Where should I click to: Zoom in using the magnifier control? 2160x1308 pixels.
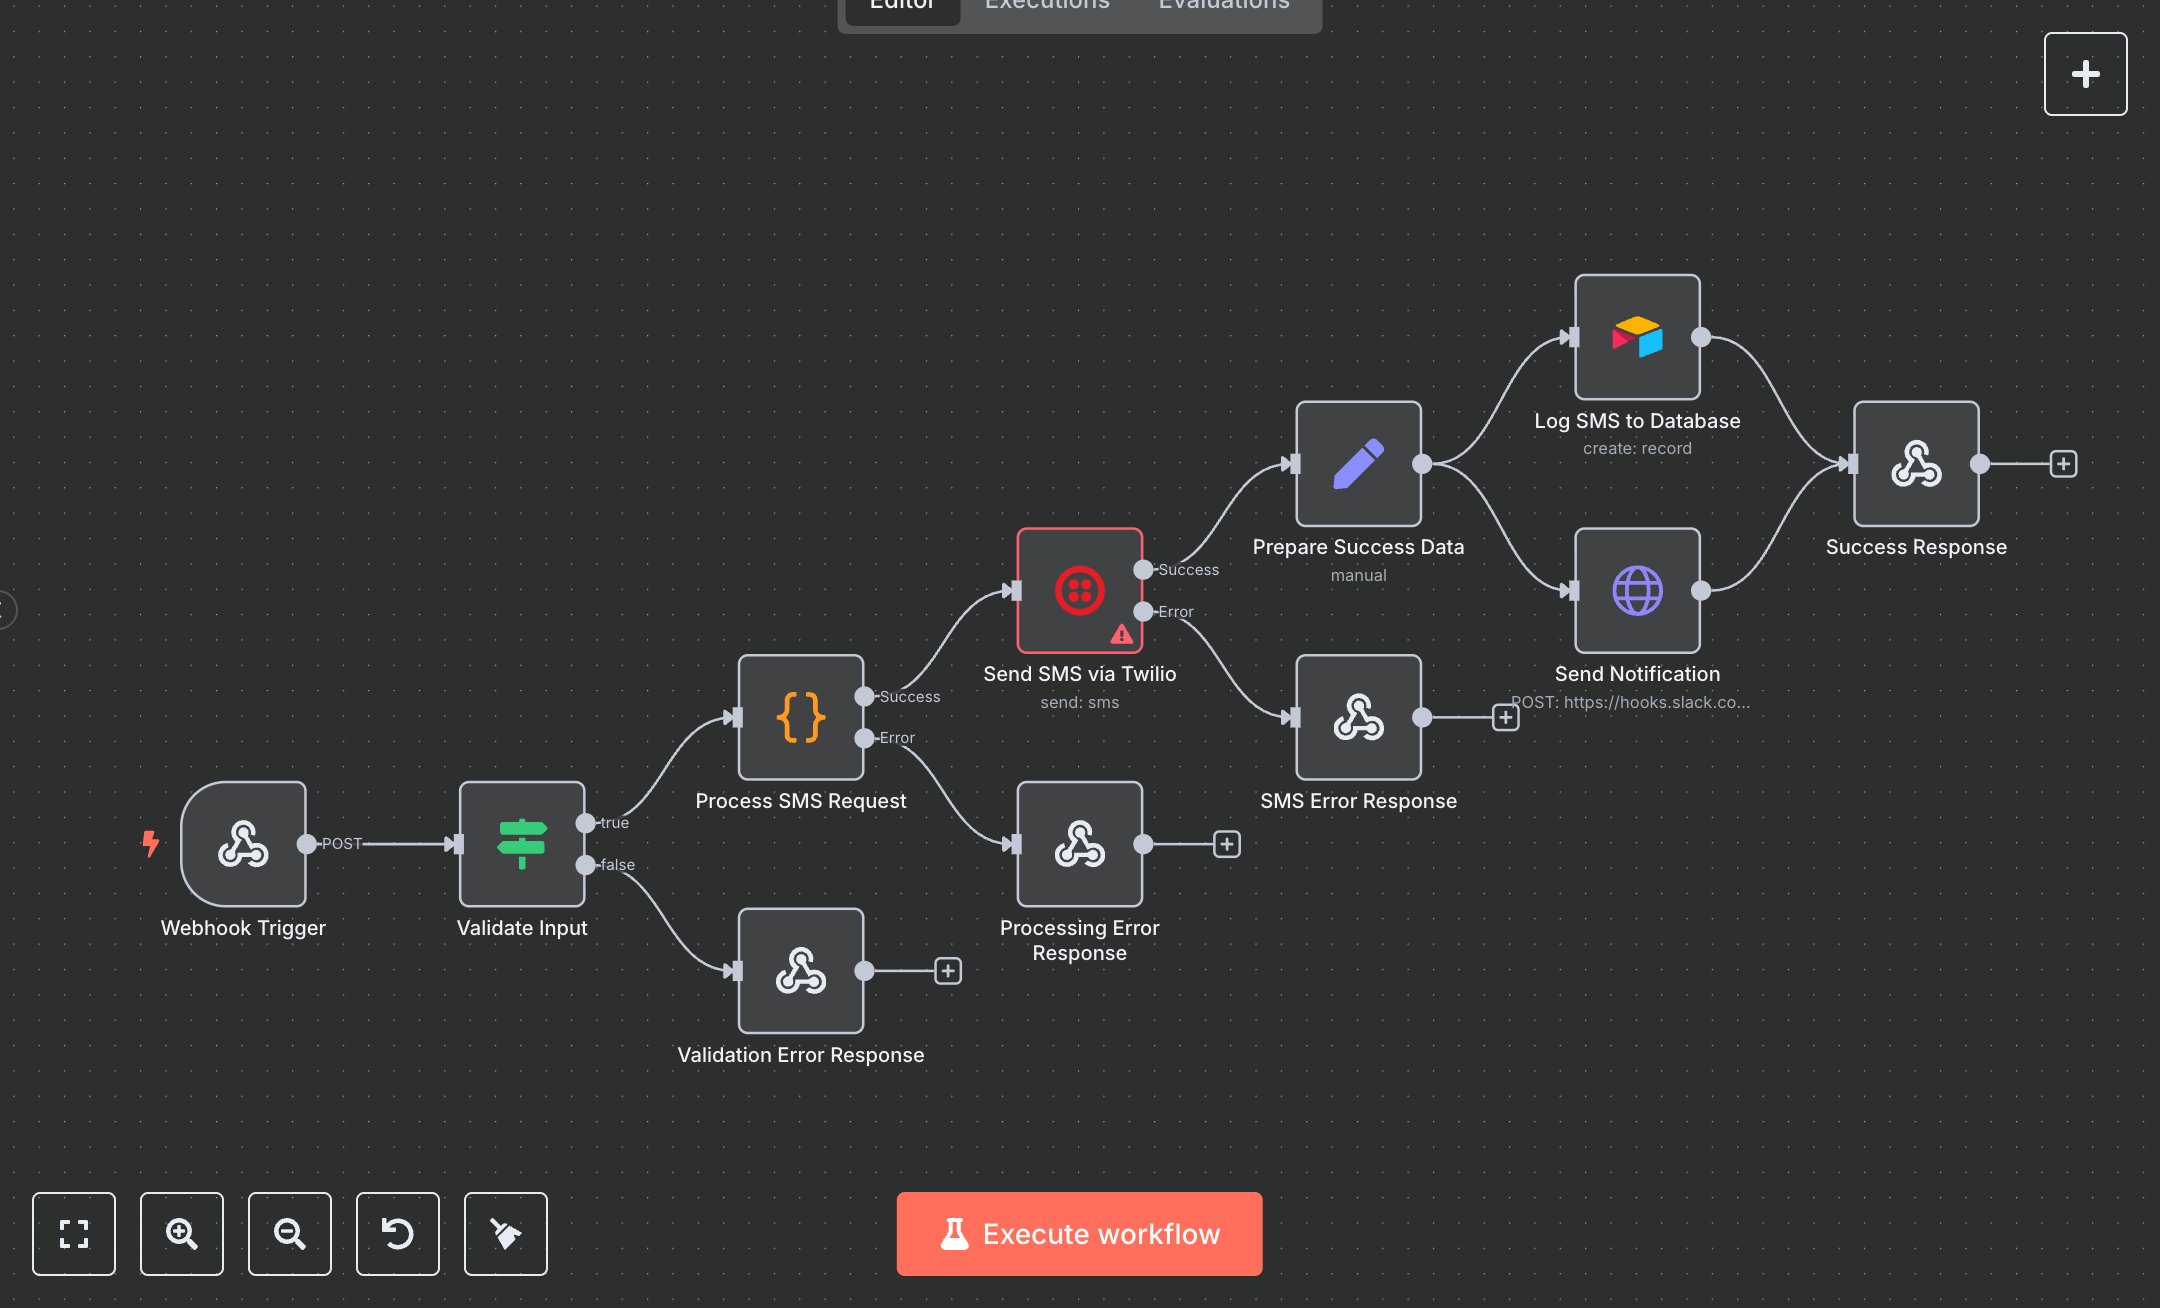tap(182, 1234)
